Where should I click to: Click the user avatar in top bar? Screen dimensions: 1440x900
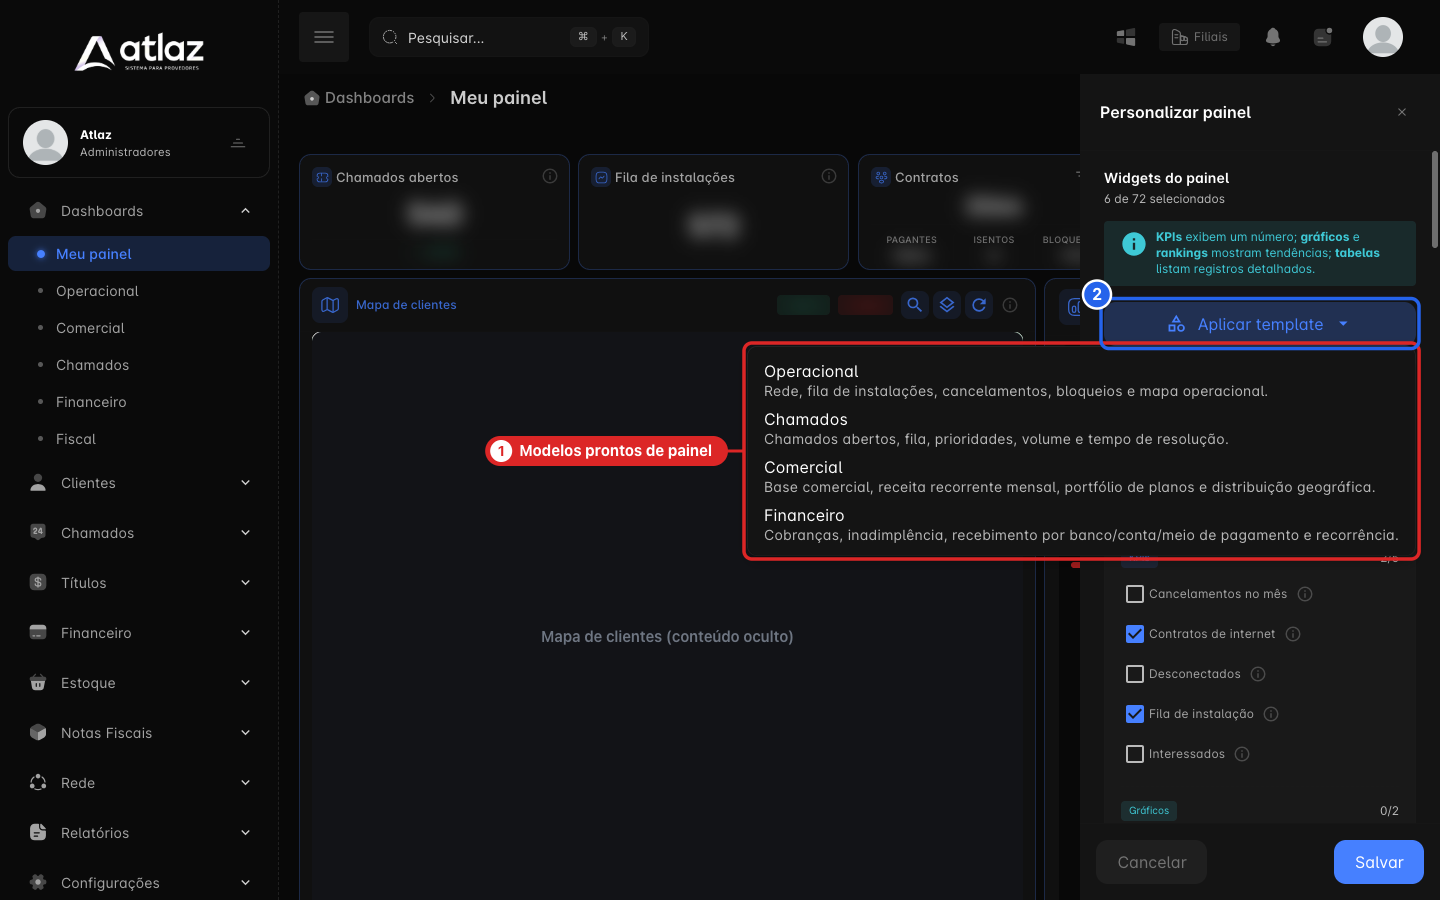coord(1383,37)
